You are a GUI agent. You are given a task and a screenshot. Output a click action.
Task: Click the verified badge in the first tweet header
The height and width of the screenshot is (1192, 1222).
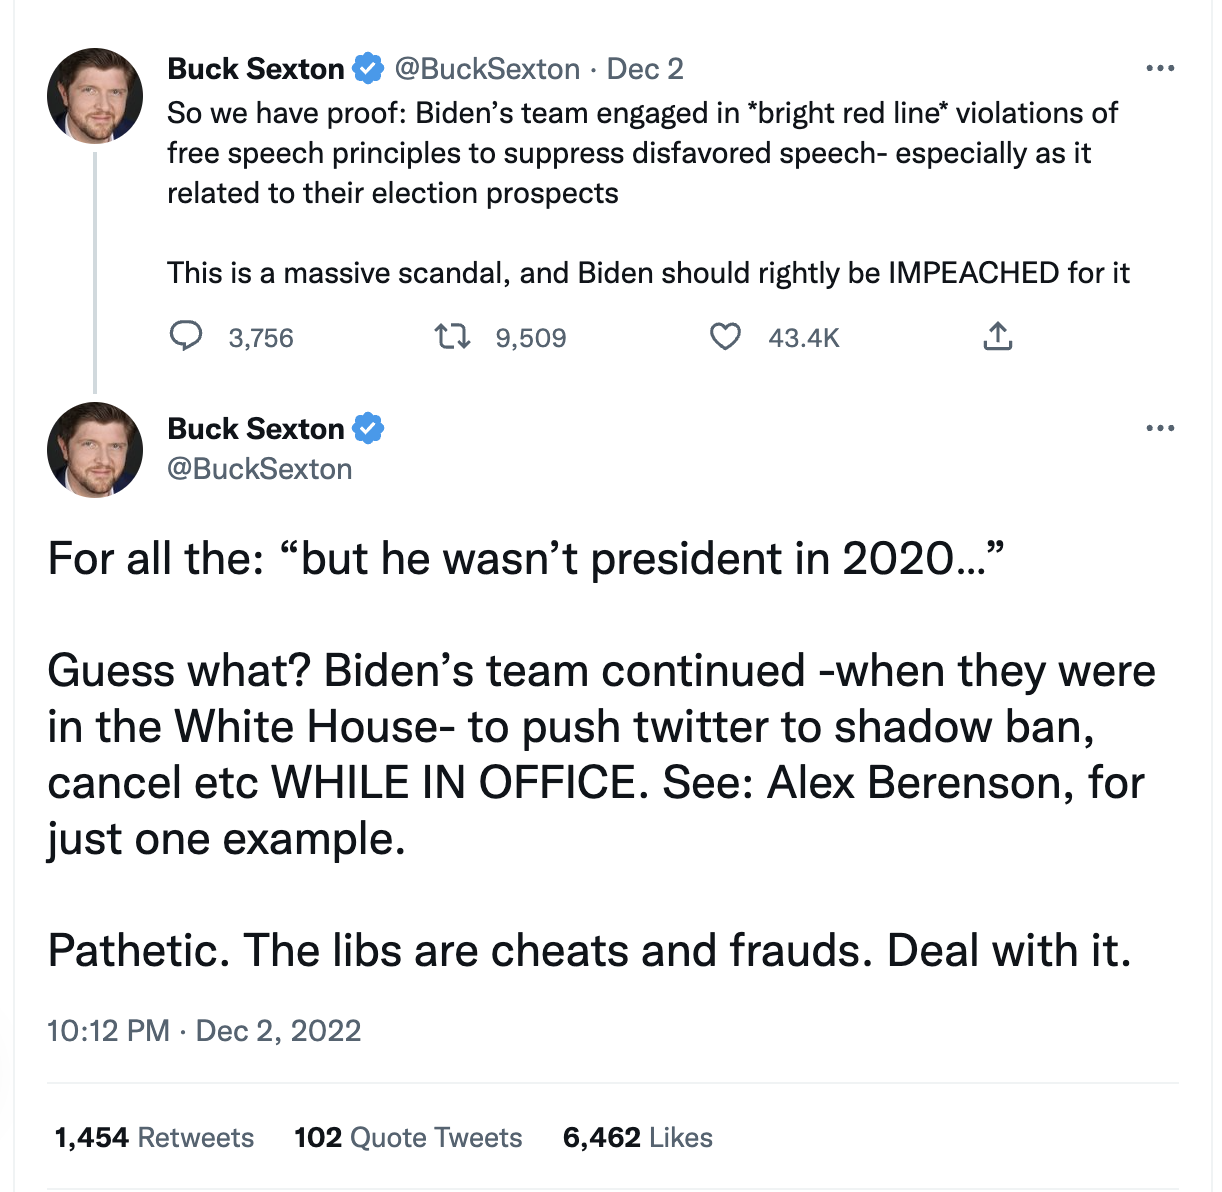click(x=369, y=68)
